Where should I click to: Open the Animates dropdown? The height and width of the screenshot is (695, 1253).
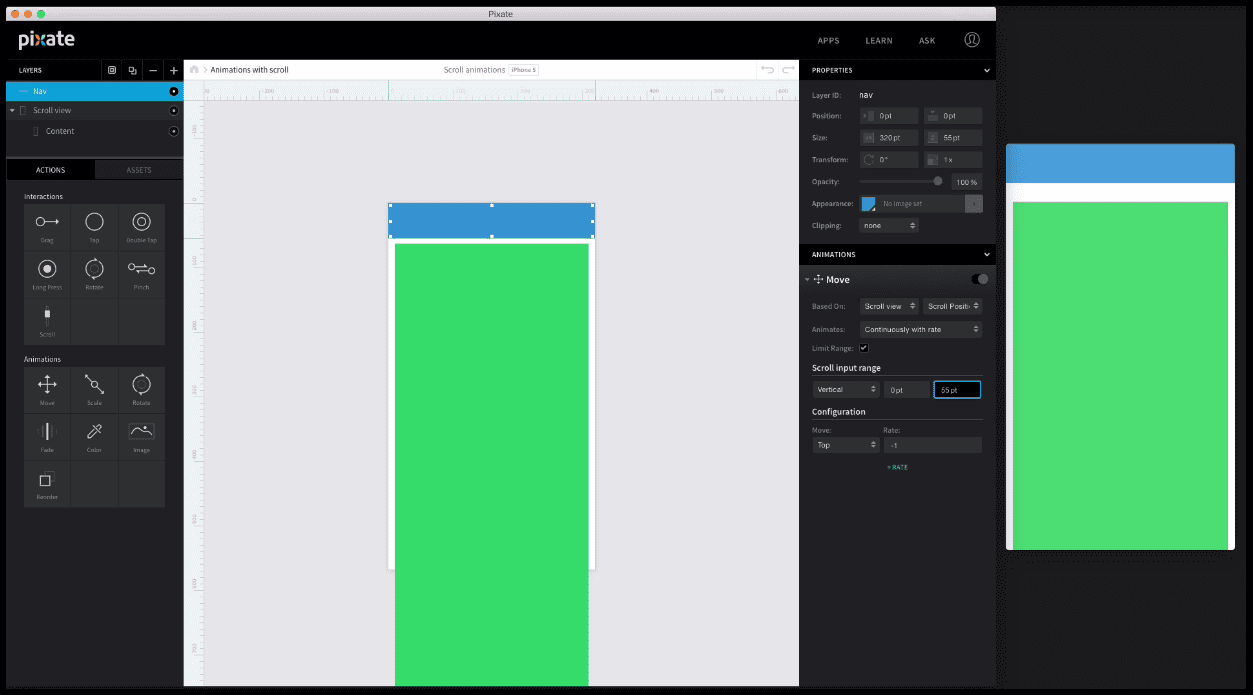click(x=920, y=329)
